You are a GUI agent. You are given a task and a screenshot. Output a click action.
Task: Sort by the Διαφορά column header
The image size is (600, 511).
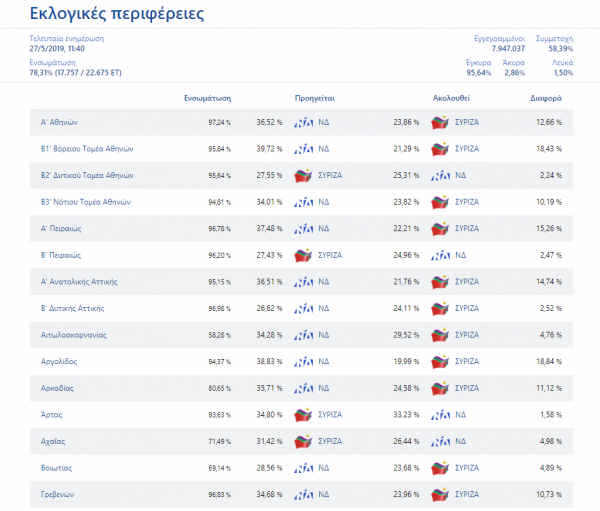point(545,99)
